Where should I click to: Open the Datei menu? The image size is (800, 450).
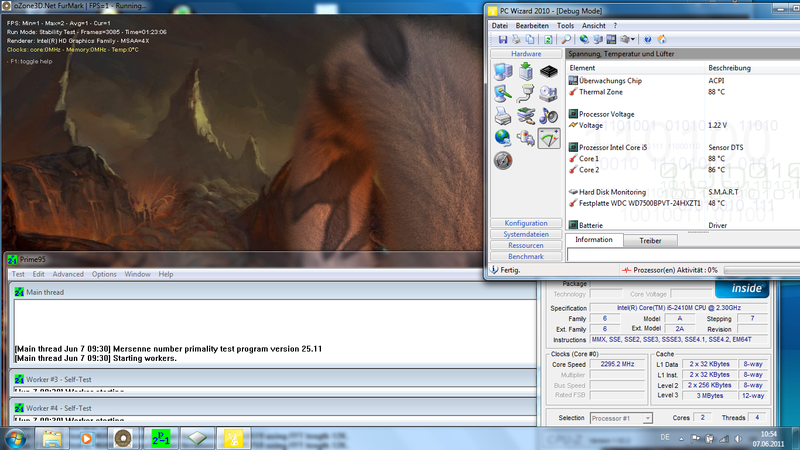click(499, 26)
